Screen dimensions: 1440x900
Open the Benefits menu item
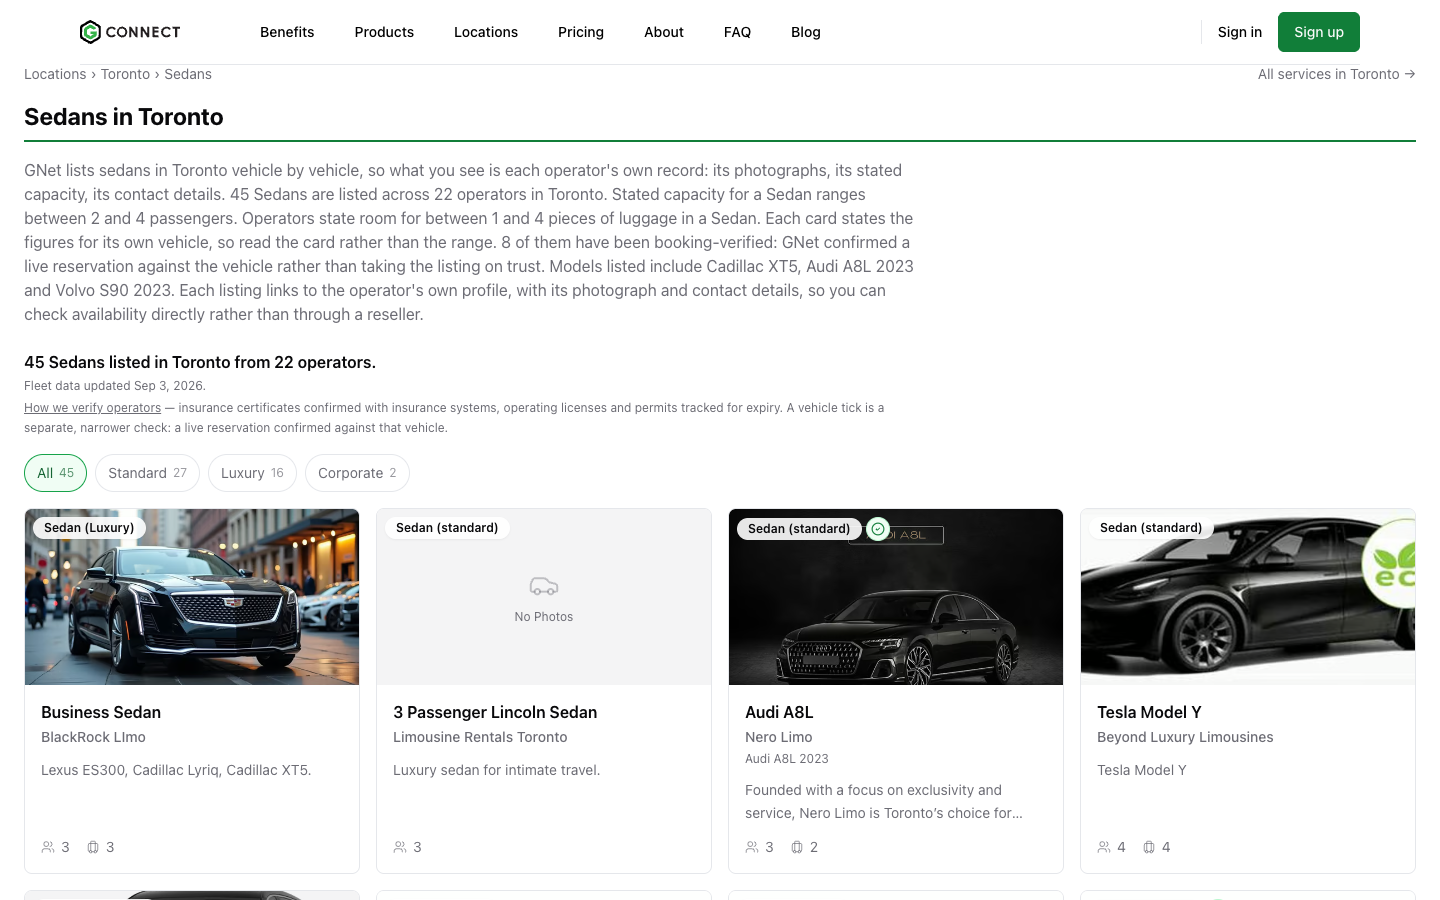[x=287, y=32]
